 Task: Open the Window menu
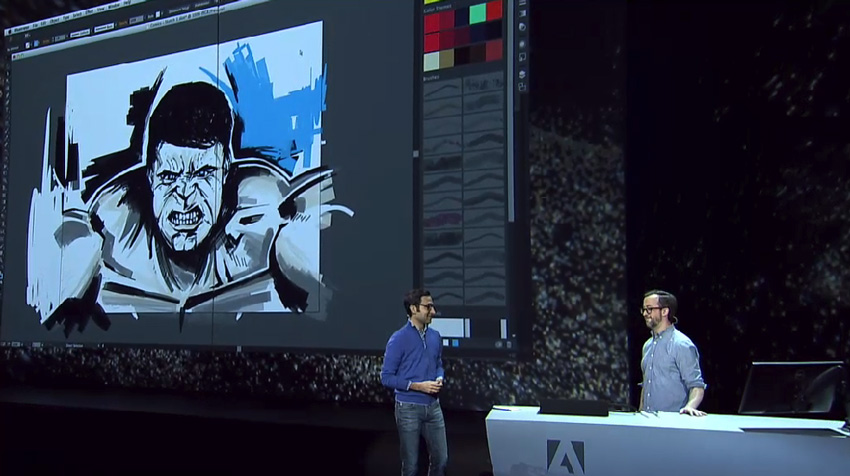(x=113, y=7)
